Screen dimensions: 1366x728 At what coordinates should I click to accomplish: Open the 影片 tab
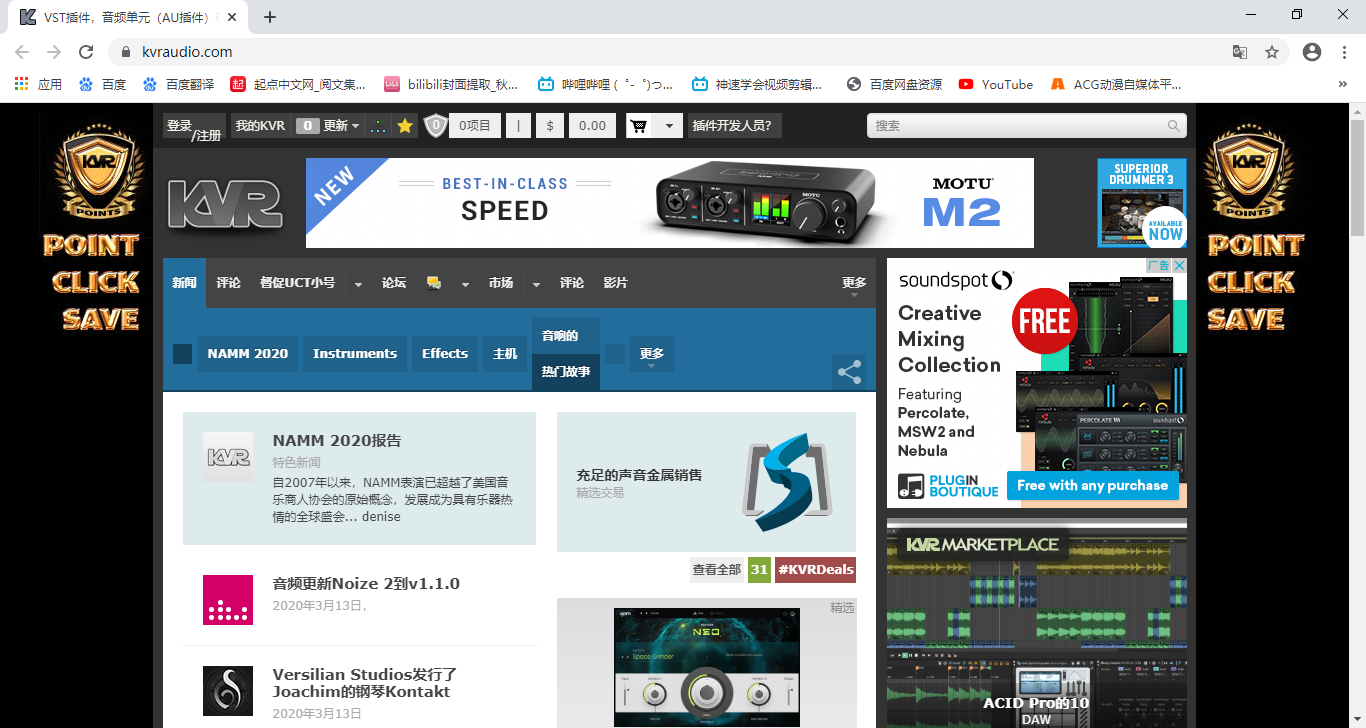point(616,283)
